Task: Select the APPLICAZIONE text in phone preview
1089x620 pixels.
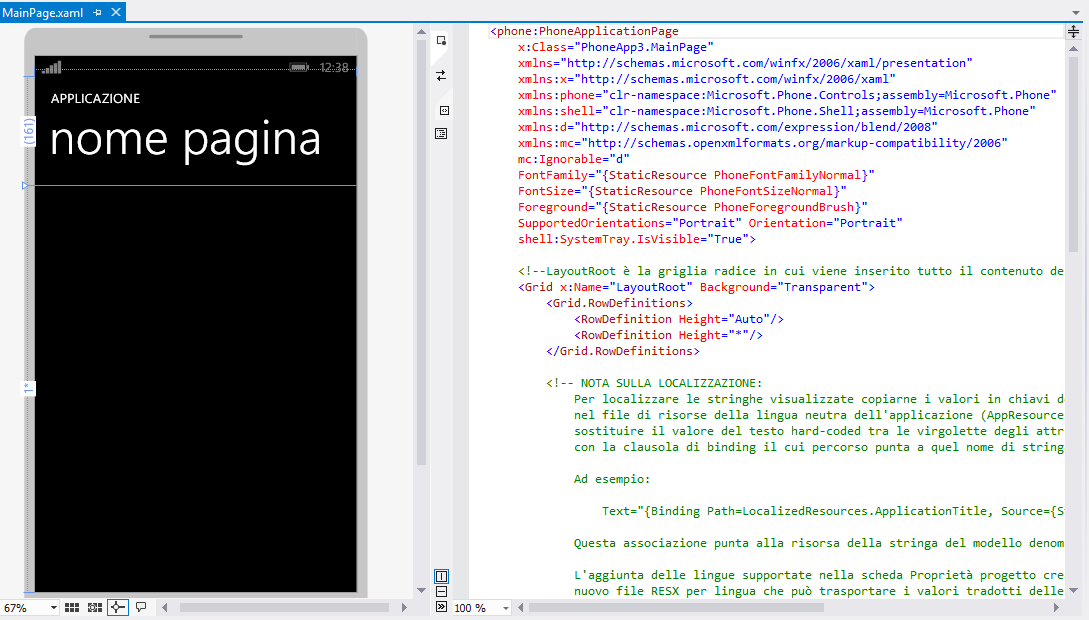Action: [x=95, y=99]
